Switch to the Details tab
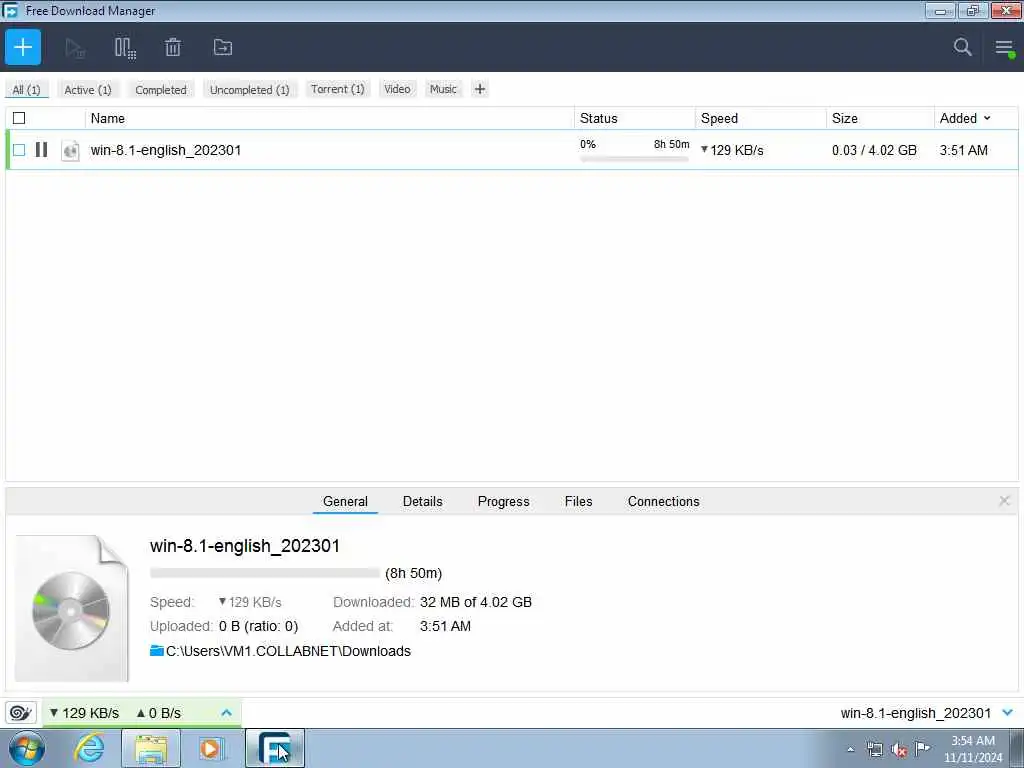This screenshot has height=768, width=1024. 423,501
